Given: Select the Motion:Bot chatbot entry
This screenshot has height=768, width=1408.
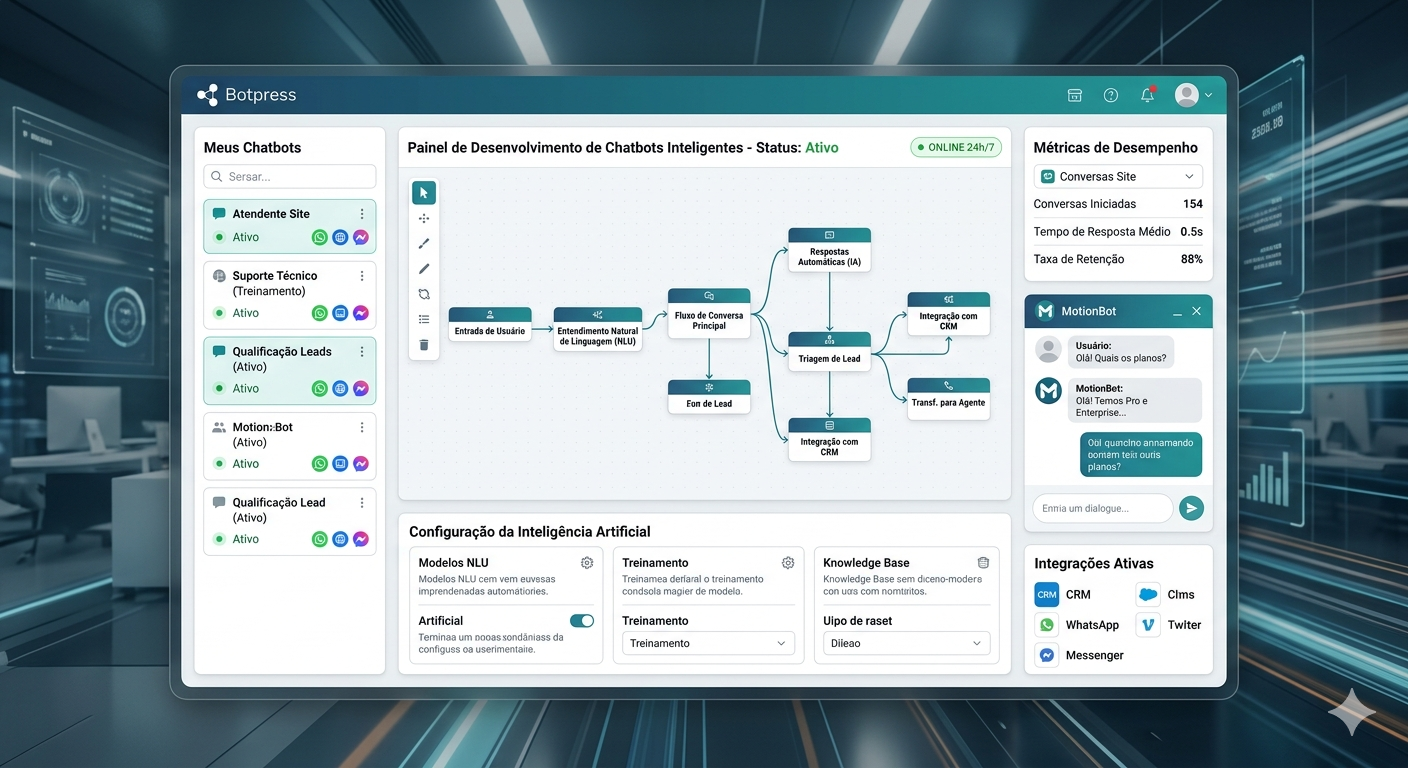Looking at the screenshot, I should 290,446.
